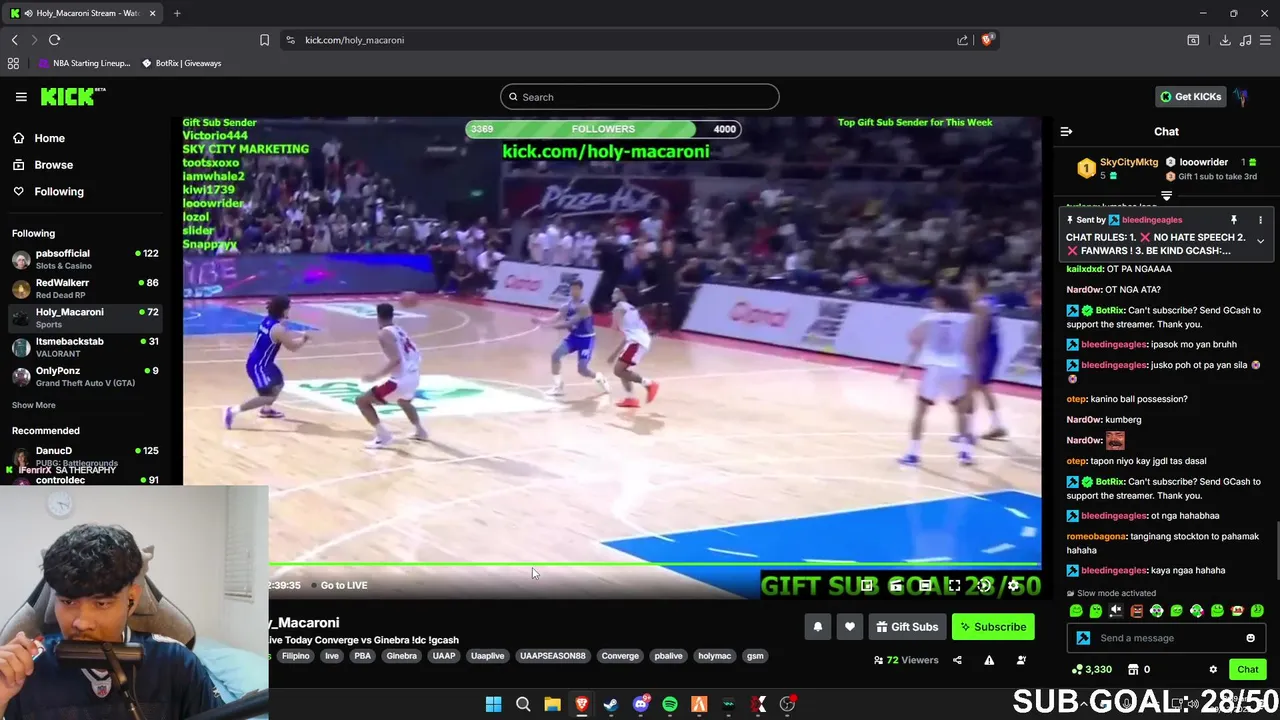Send message with Chat button
The width and height of the screenshot is (1280, 720).
[x=1248, y=669]
